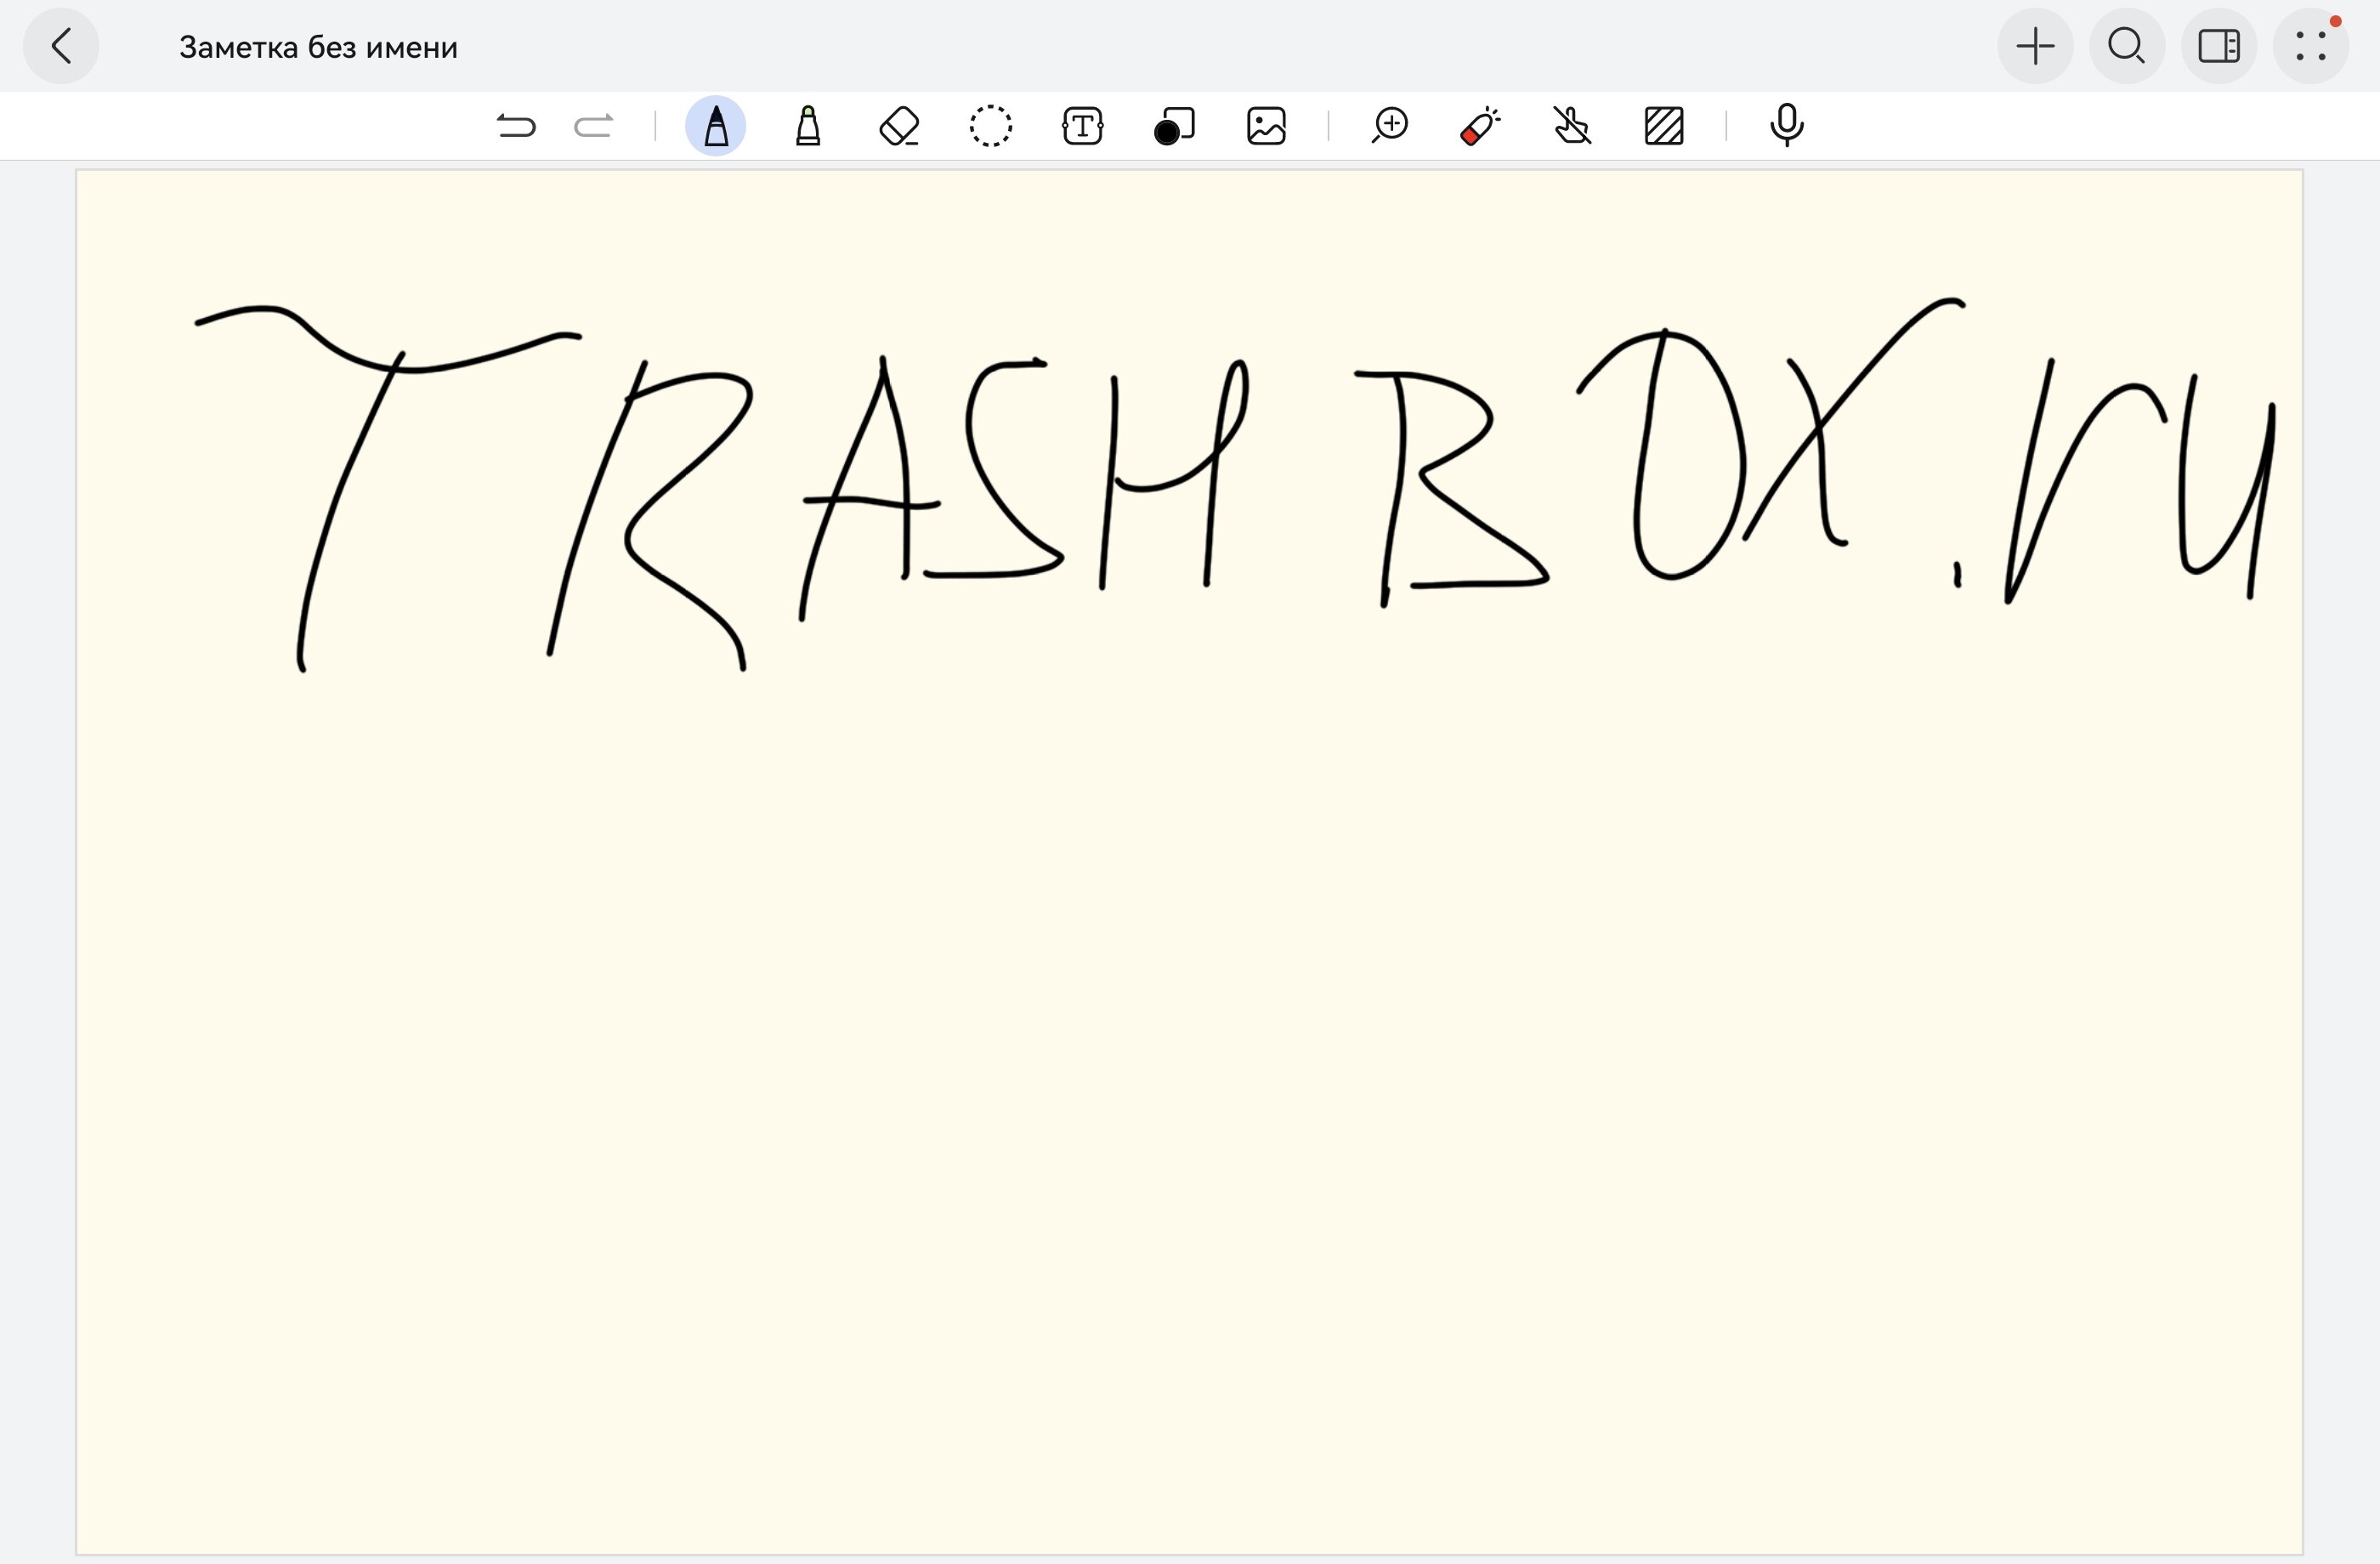Activate the lasso selection tool
Image resolution: width=2380 pixels, height=1564 pixels.
click(x=990, y=126)
